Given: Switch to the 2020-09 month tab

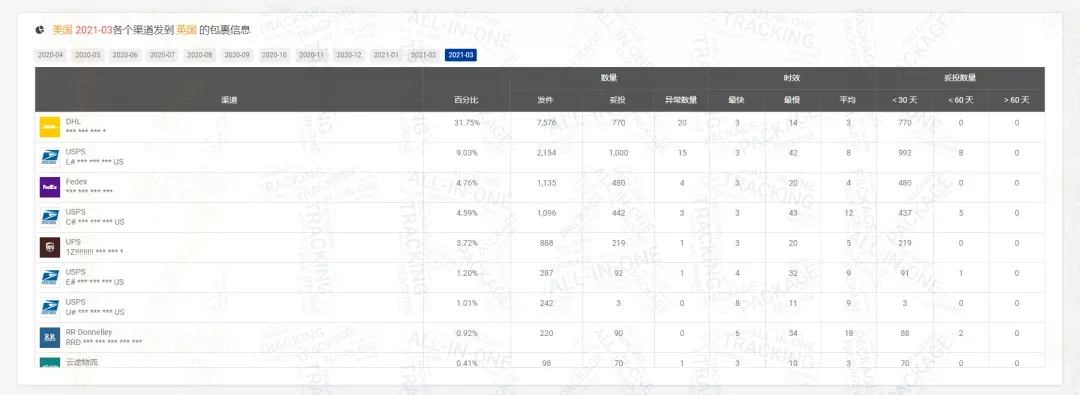Looking at the screenshot, I should click(237, 55).
